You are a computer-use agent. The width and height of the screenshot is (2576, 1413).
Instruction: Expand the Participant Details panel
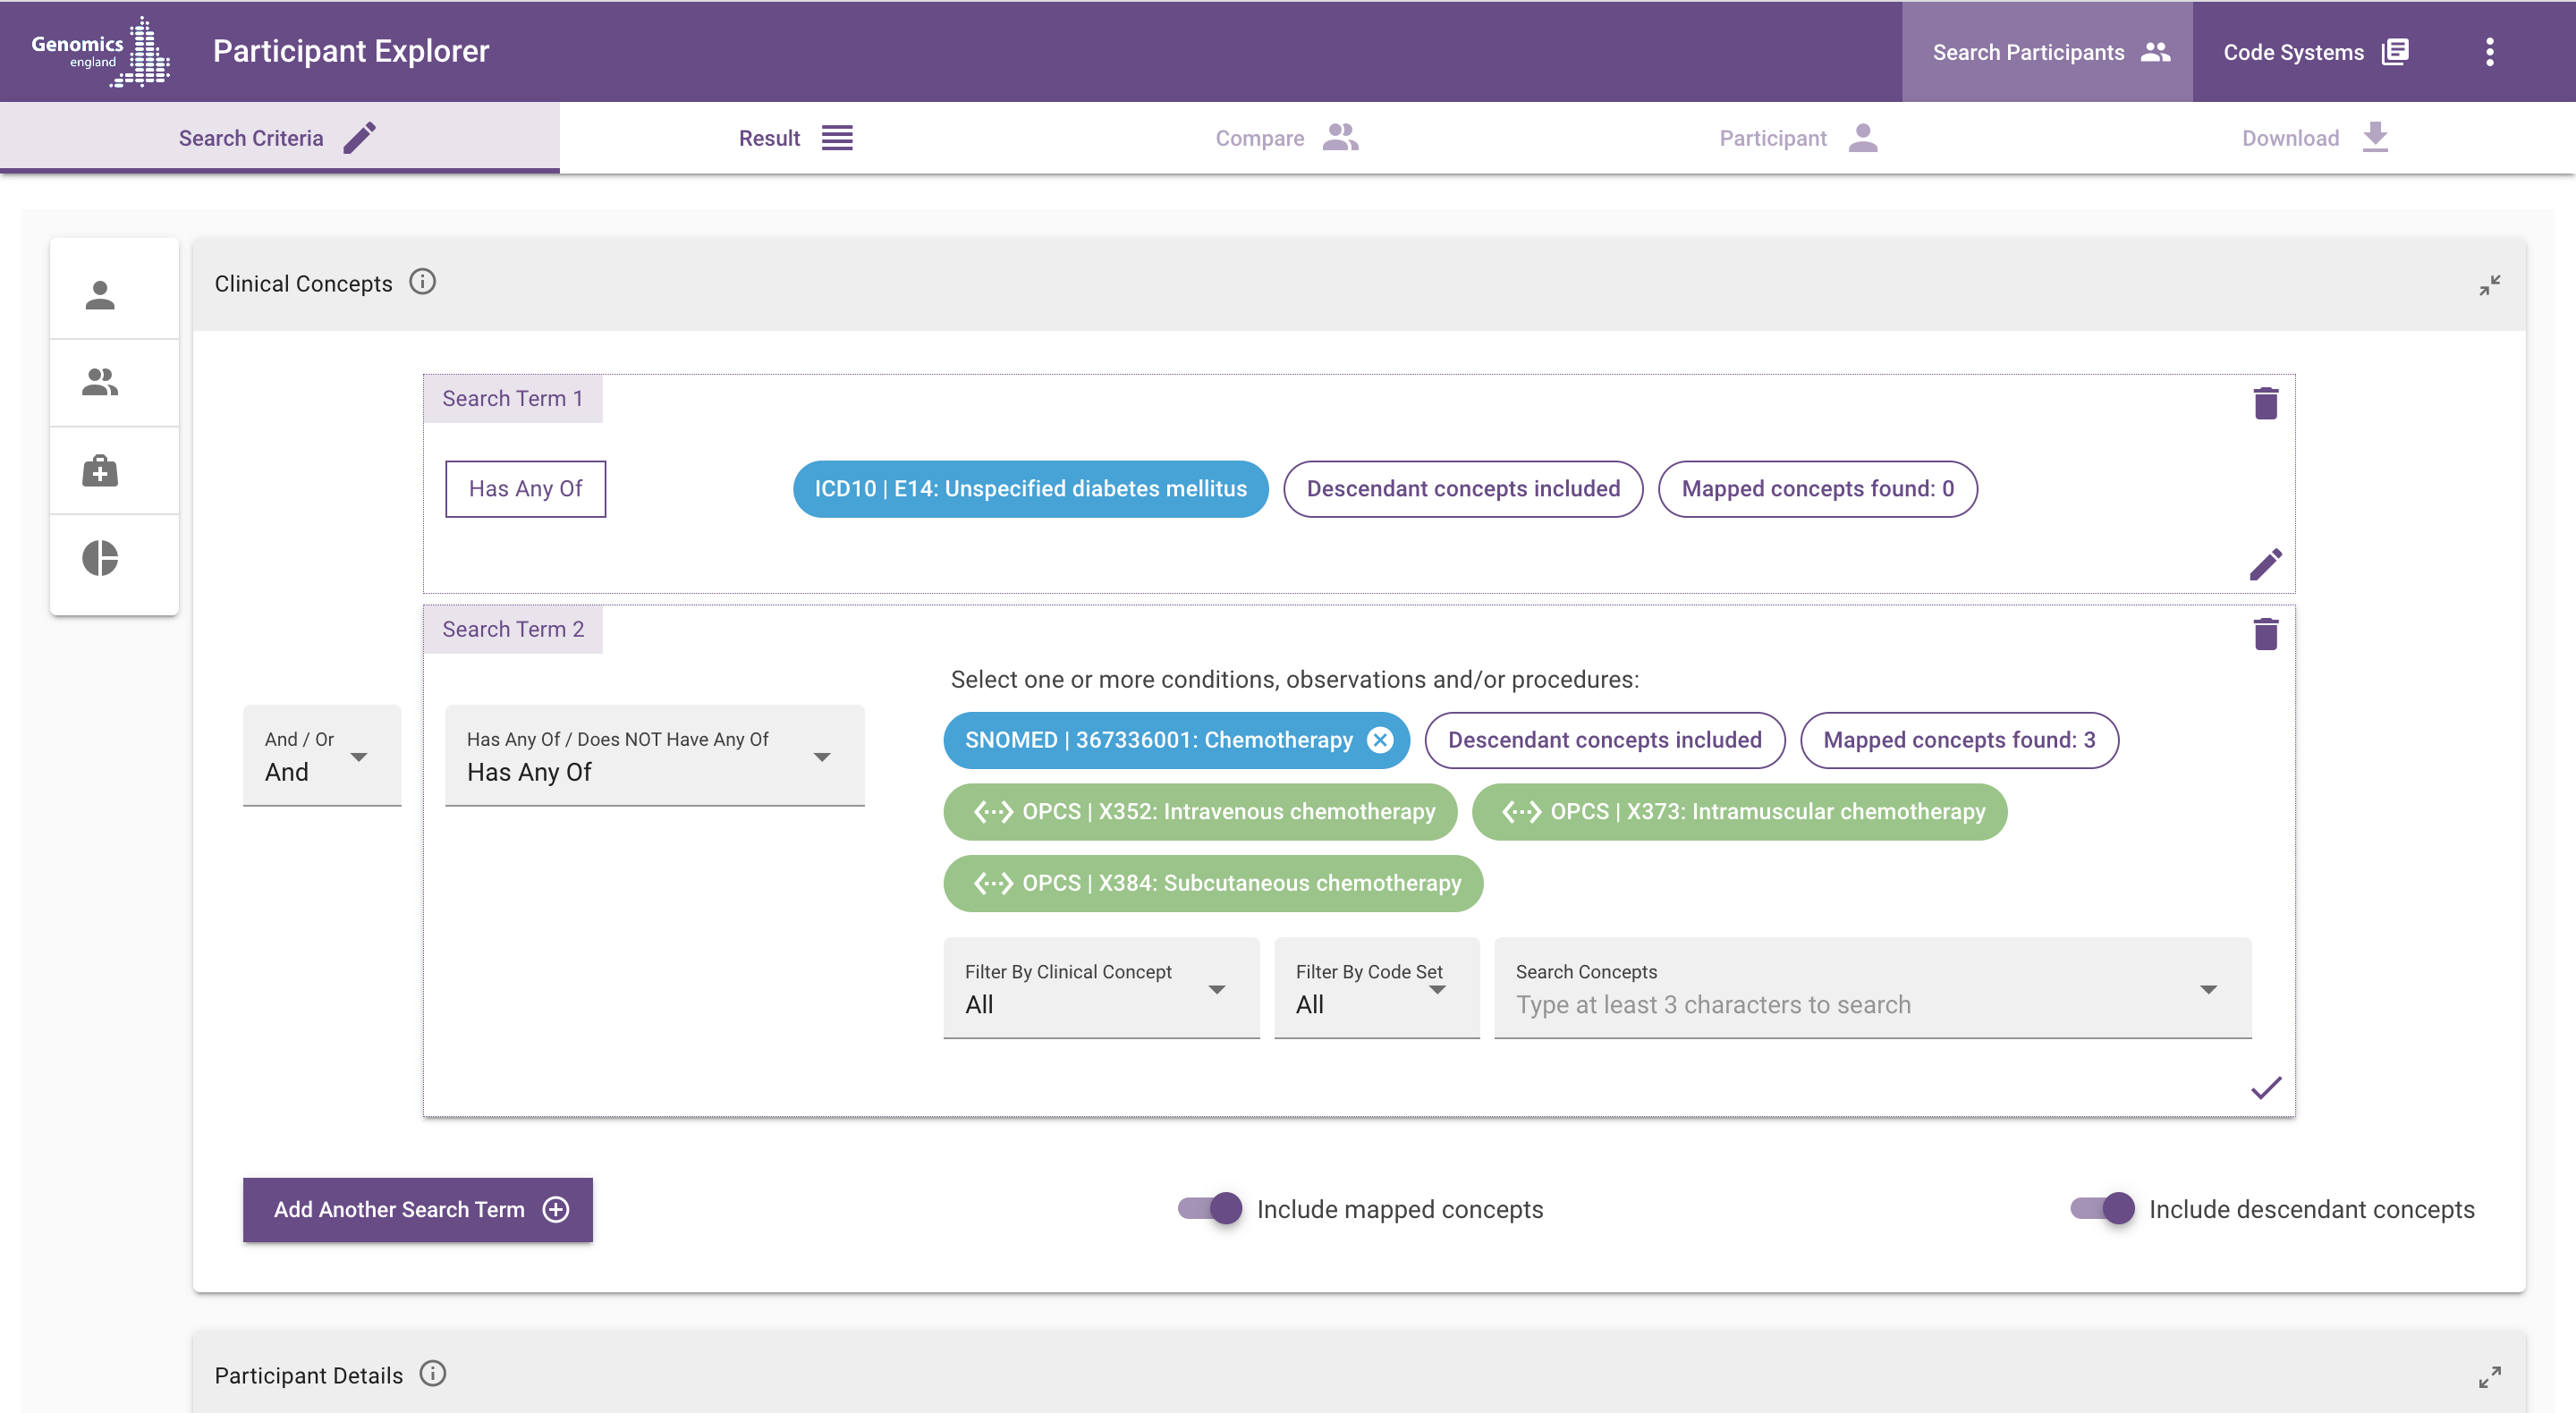point(2489,1377)
